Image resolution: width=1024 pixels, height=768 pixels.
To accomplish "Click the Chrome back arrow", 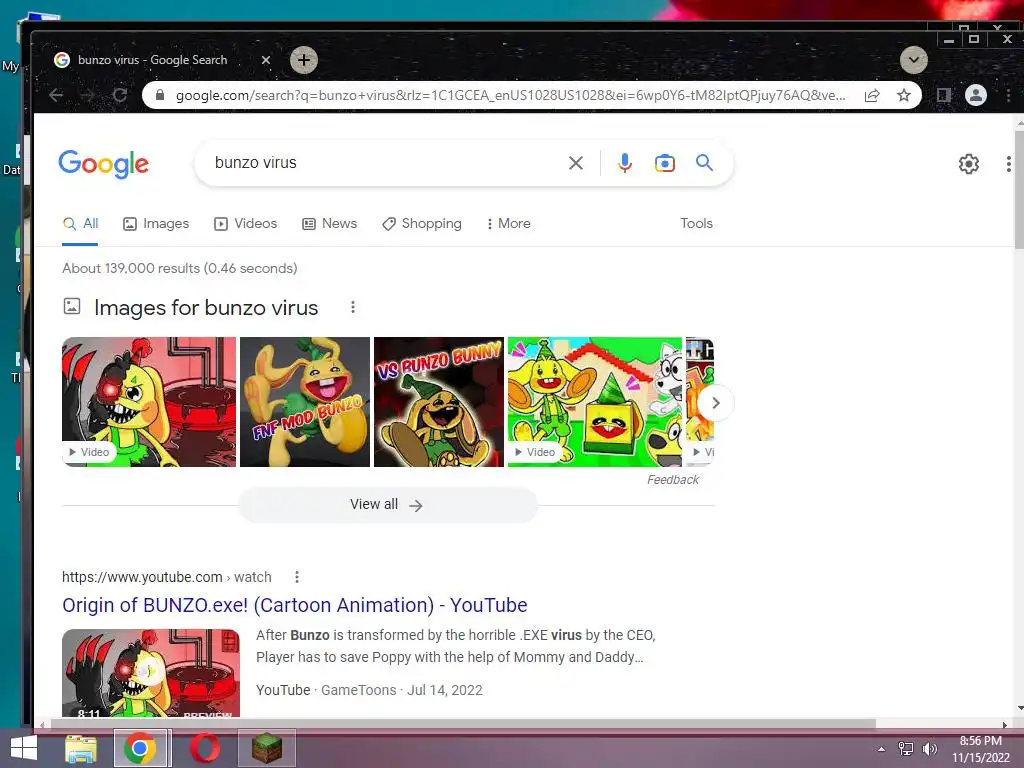I will [56, 95].
